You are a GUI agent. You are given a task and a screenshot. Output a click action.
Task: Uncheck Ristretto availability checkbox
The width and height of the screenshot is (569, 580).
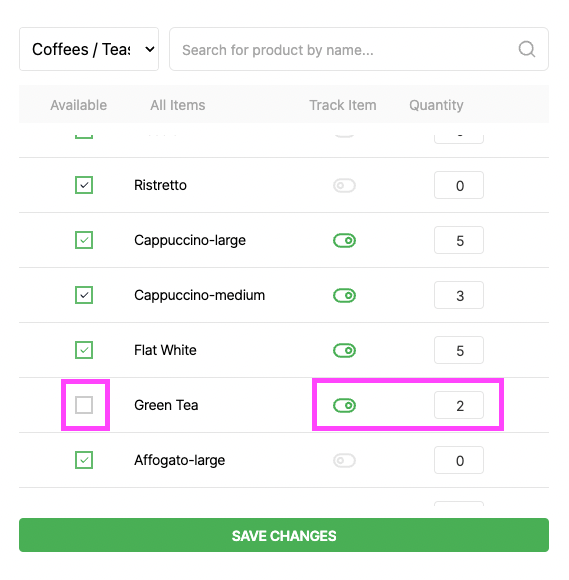pos(84,185)
